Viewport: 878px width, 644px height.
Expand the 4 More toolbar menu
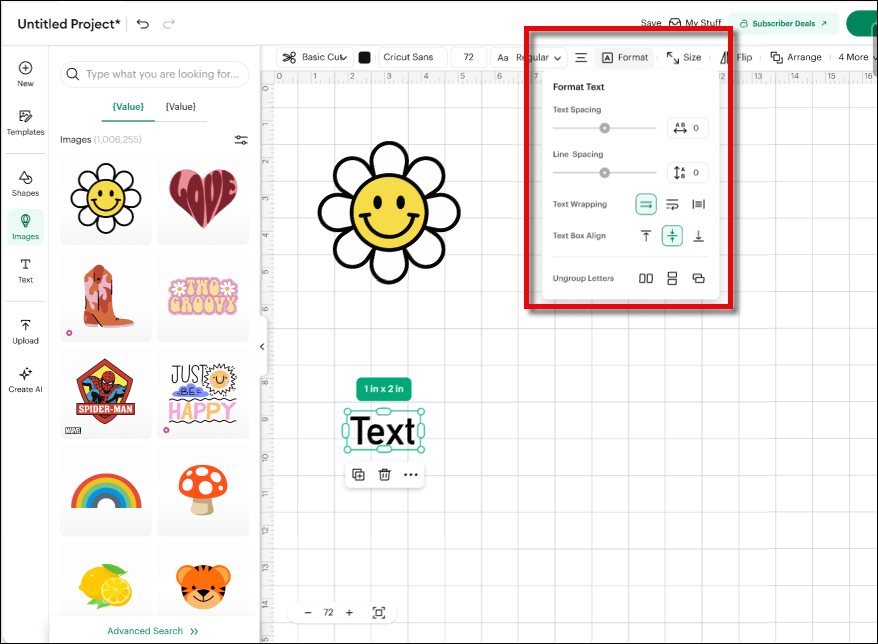[x=853, y=57]
